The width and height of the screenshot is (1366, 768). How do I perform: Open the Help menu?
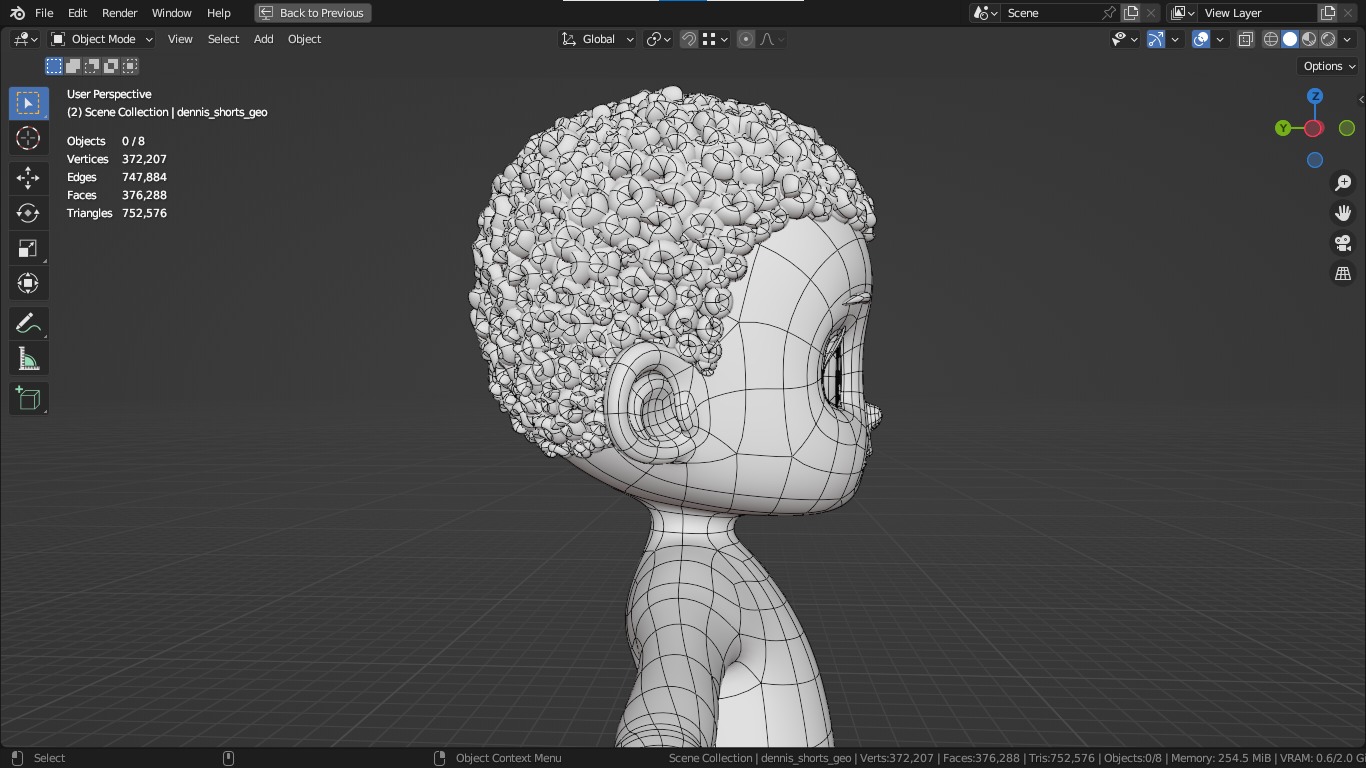[x=218, y=13]
